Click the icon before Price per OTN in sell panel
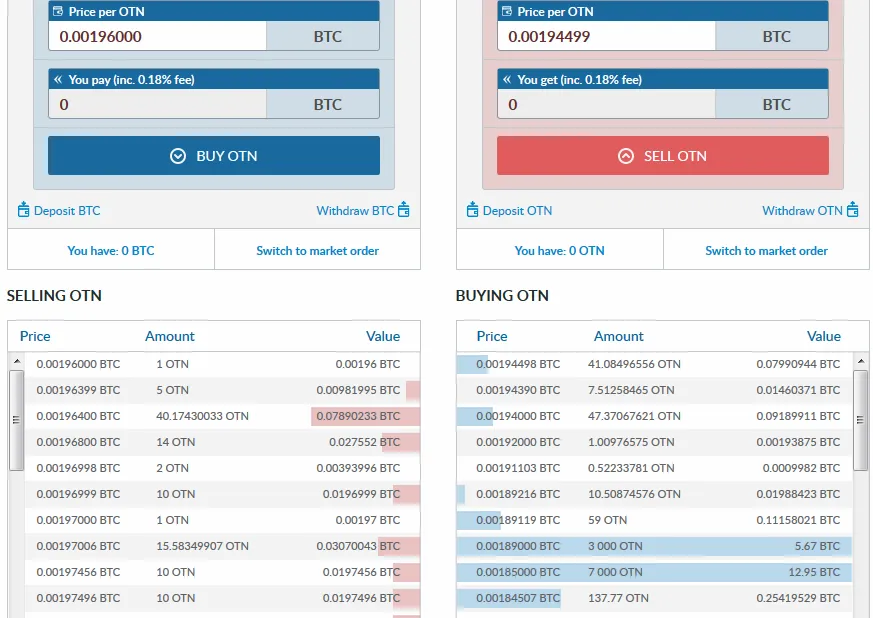The image size is (873, 618). pyautogui.click(x=507, y=11)
